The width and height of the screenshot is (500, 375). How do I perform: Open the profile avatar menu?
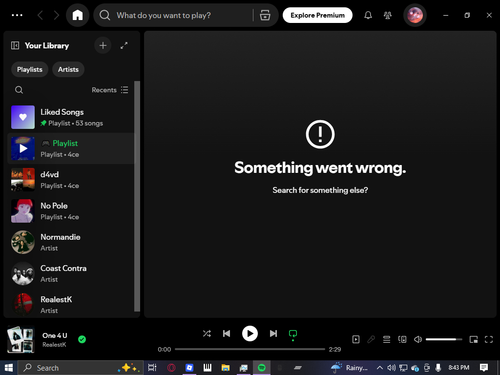point(415,15)
